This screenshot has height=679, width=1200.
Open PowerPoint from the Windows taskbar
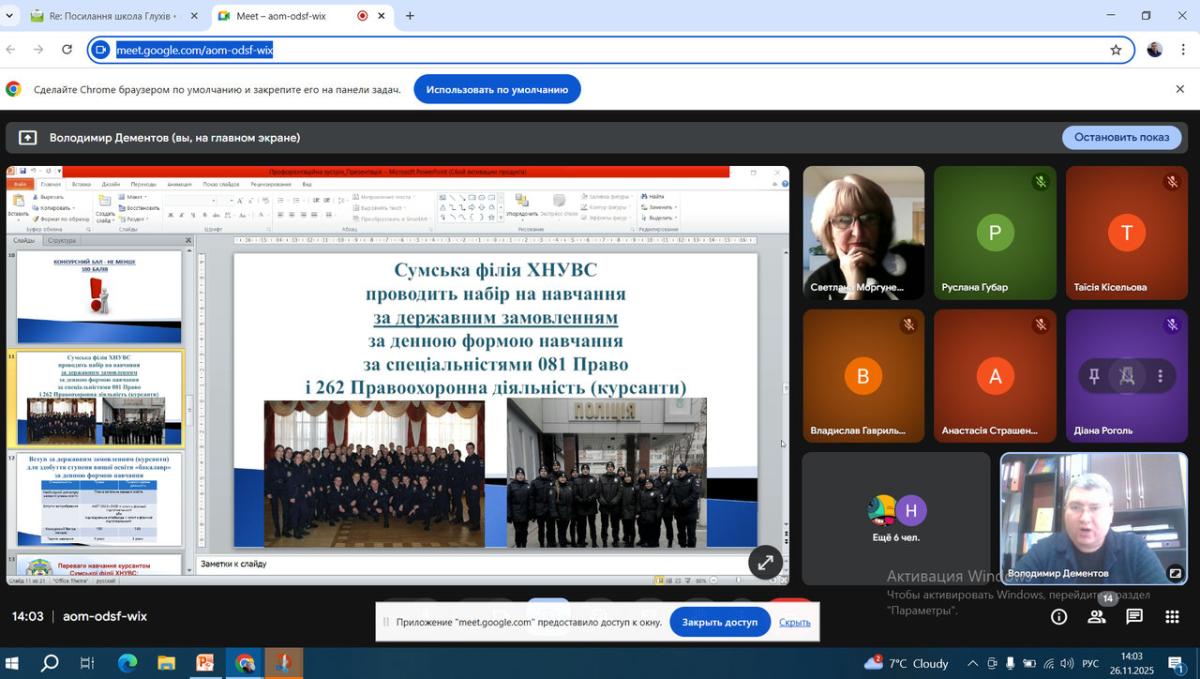206,663
